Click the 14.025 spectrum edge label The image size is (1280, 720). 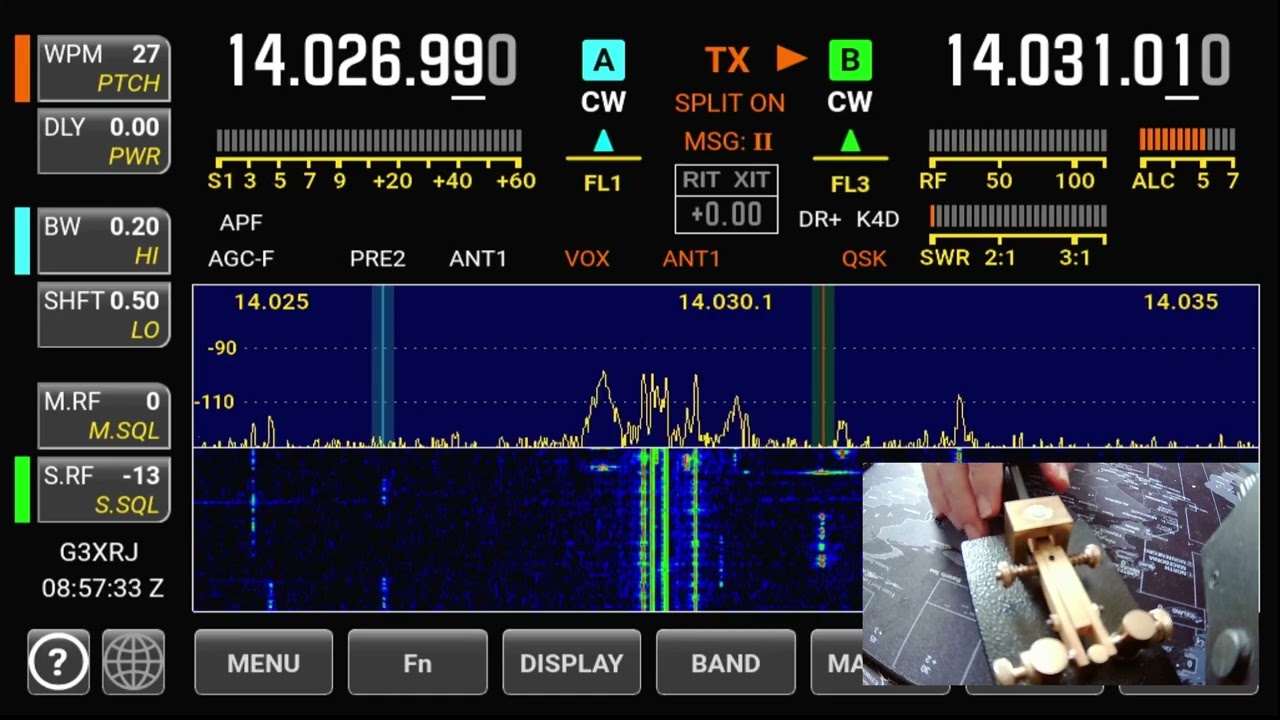[271, 302]
